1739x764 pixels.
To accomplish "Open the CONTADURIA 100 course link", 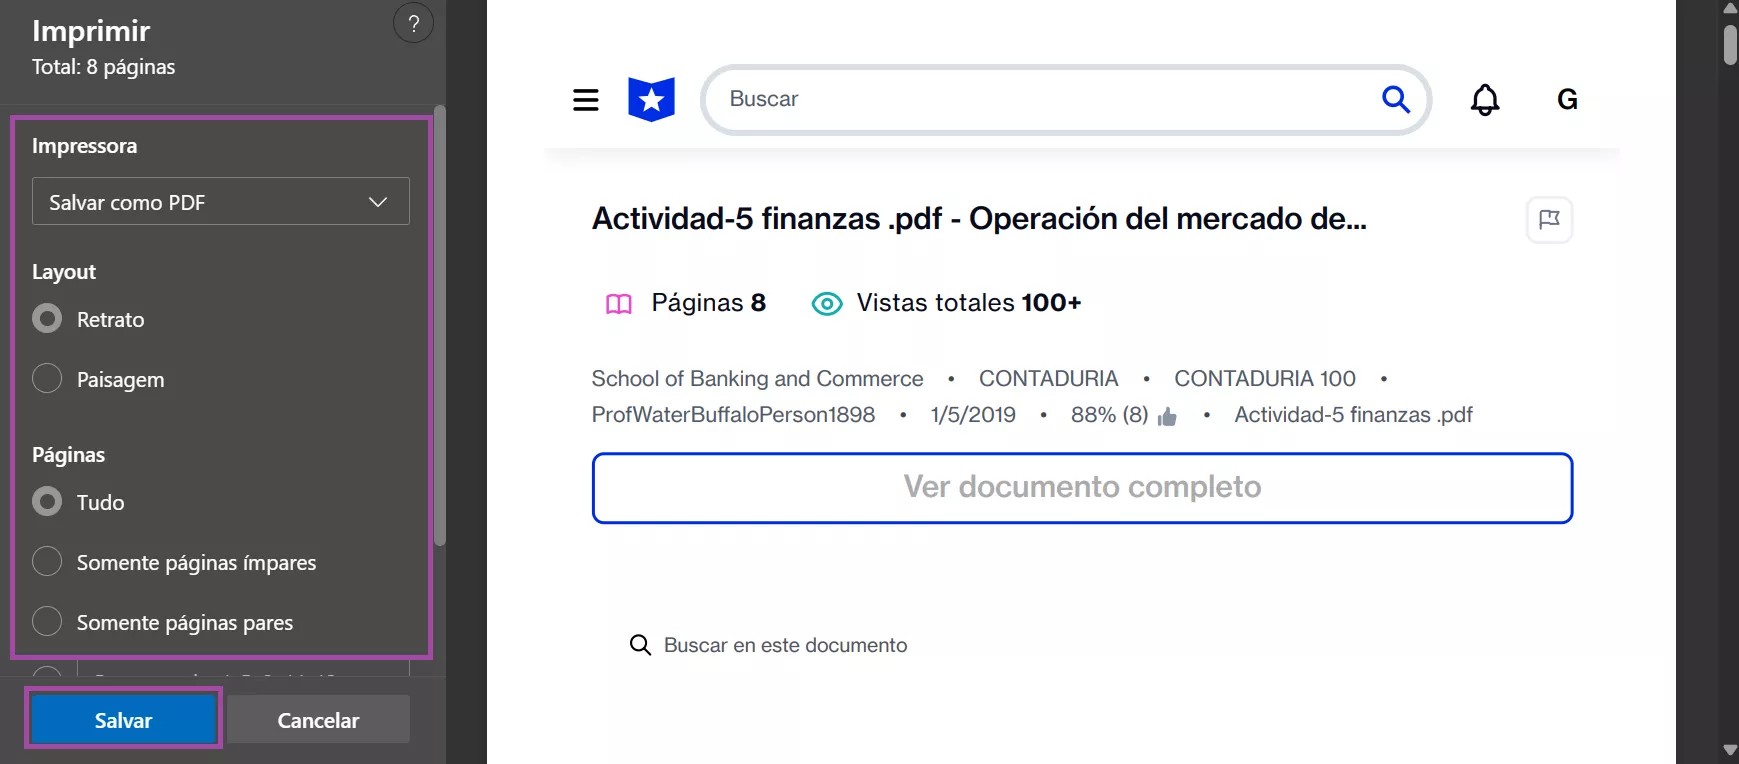I will pyautogui.click(x=1265, y=378).
